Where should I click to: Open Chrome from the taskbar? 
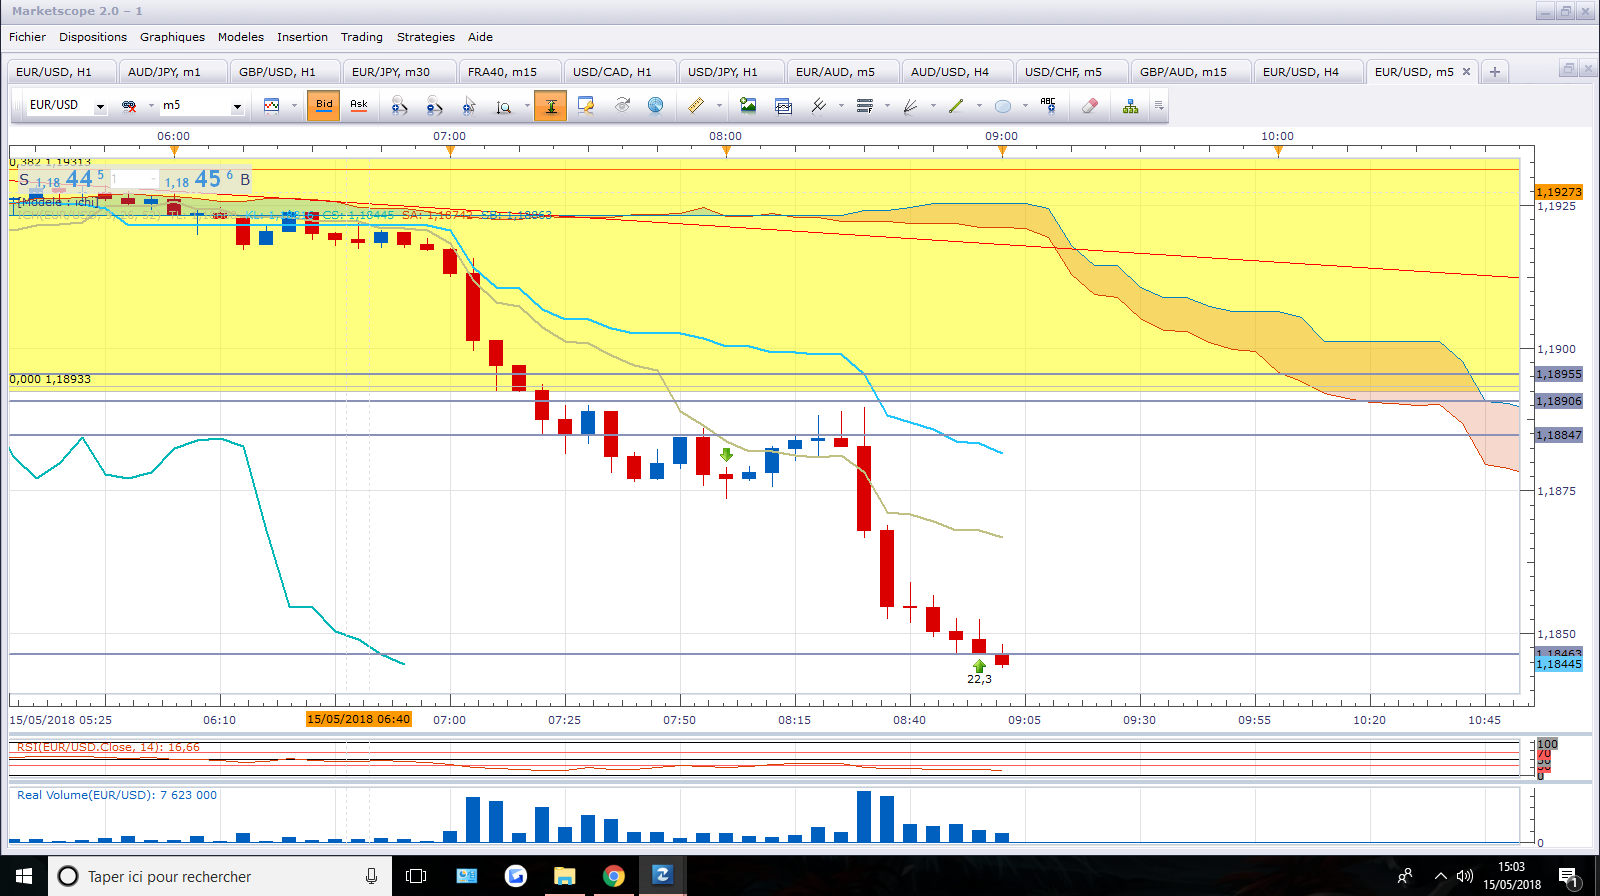613,876
